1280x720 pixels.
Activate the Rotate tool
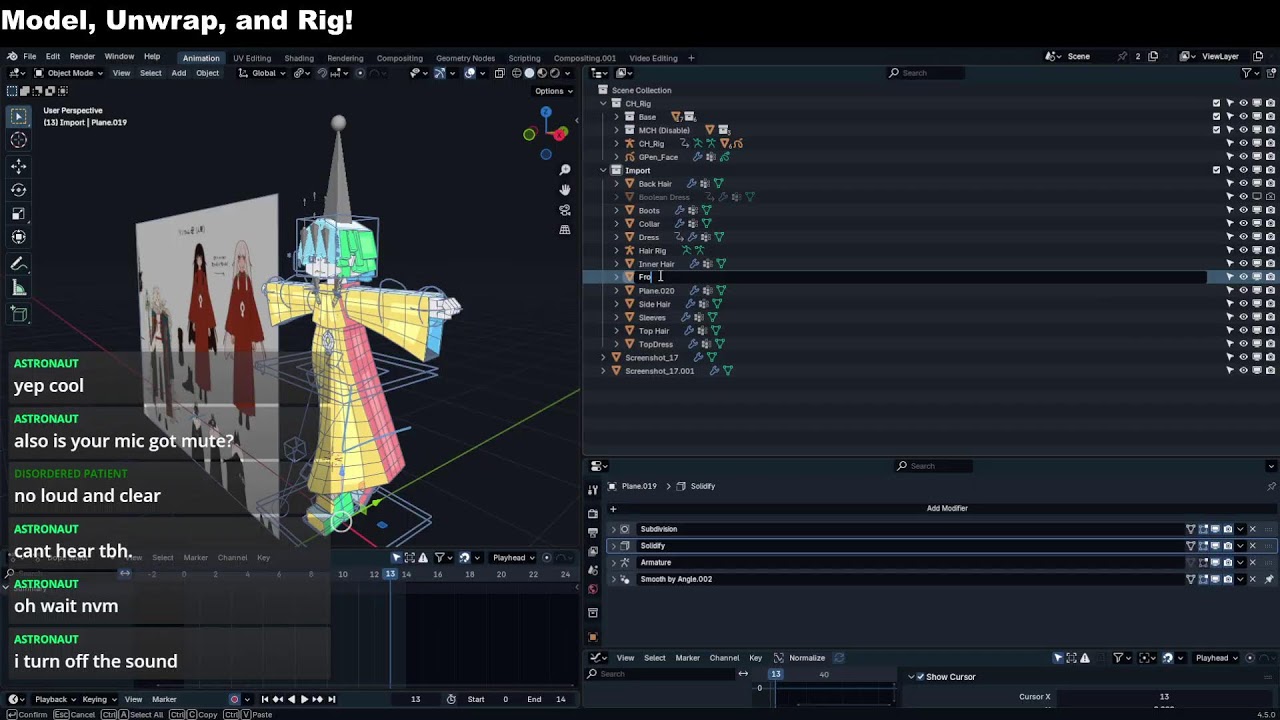click(19, 190)
